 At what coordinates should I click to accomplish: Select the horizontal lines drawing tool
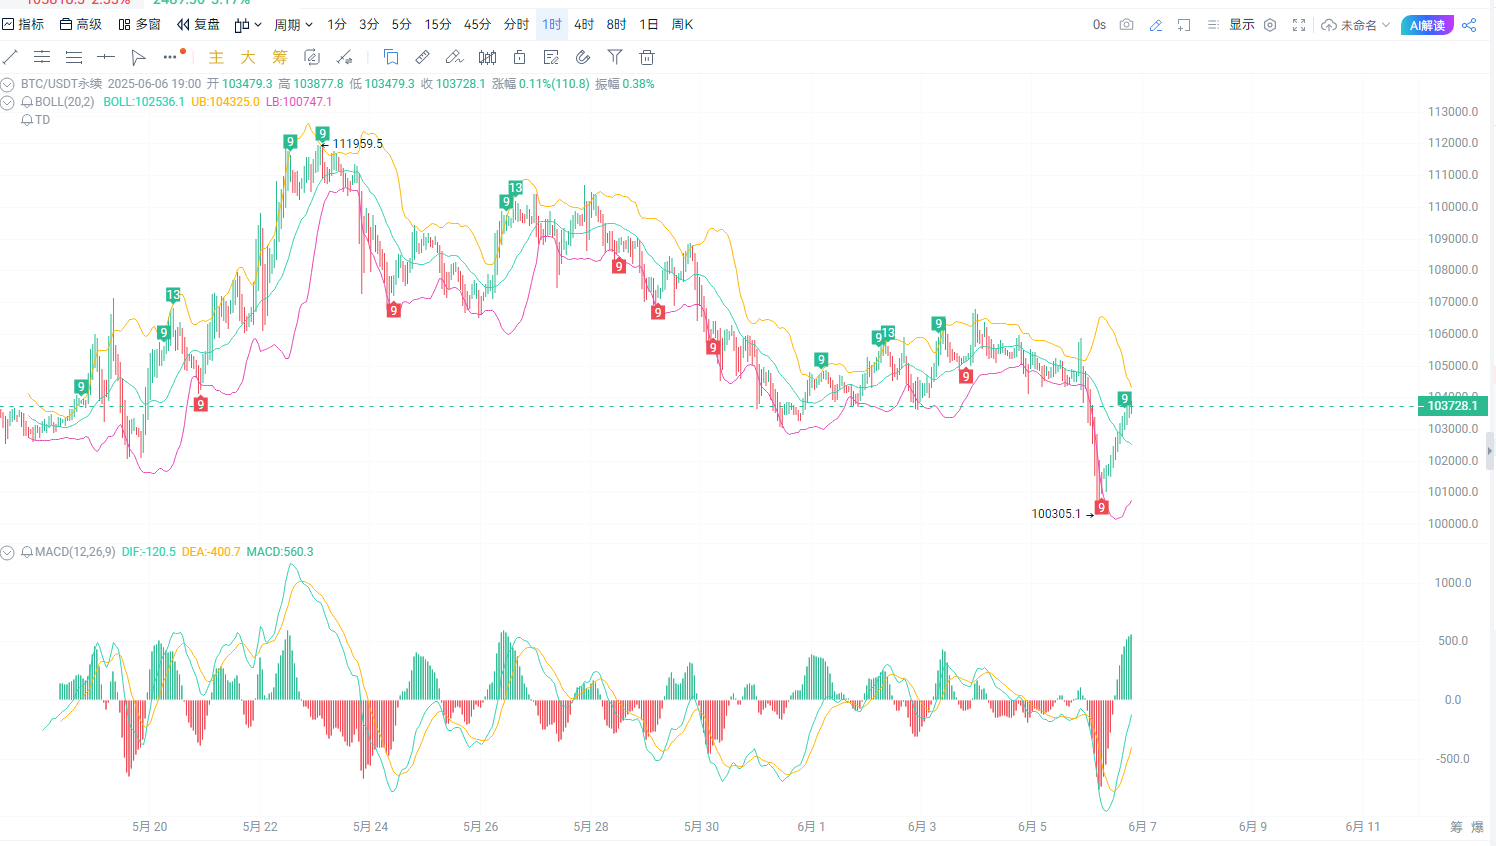[73, 57]
